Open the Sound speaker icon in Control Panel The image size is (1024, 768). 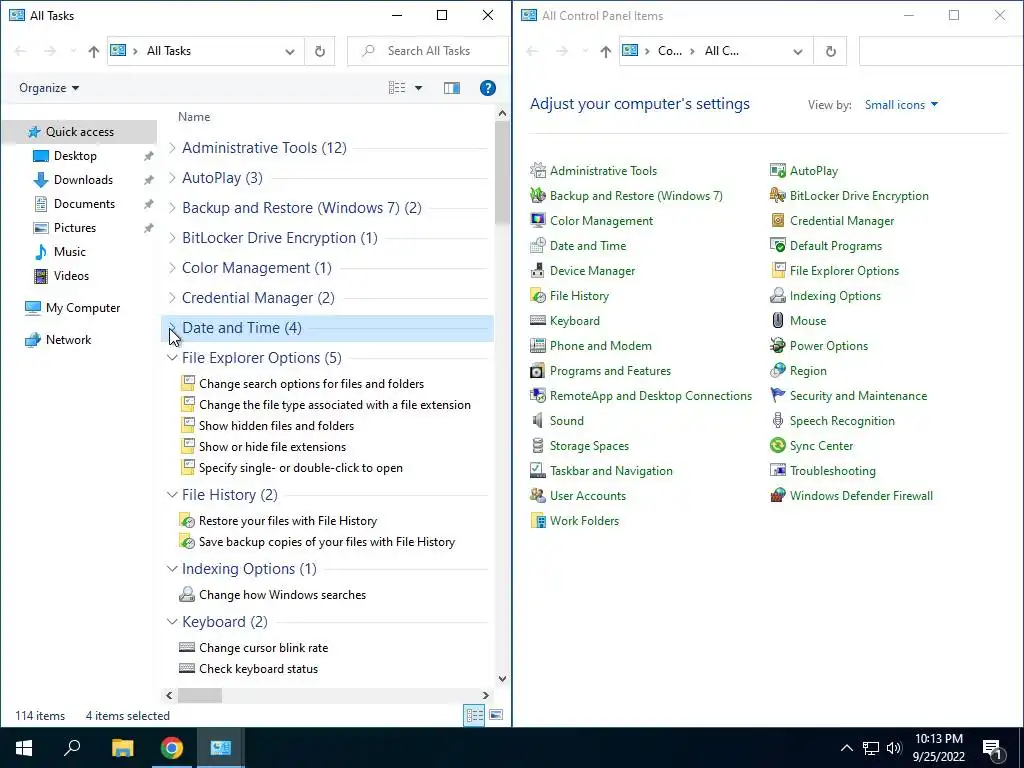tap(537, 421)
